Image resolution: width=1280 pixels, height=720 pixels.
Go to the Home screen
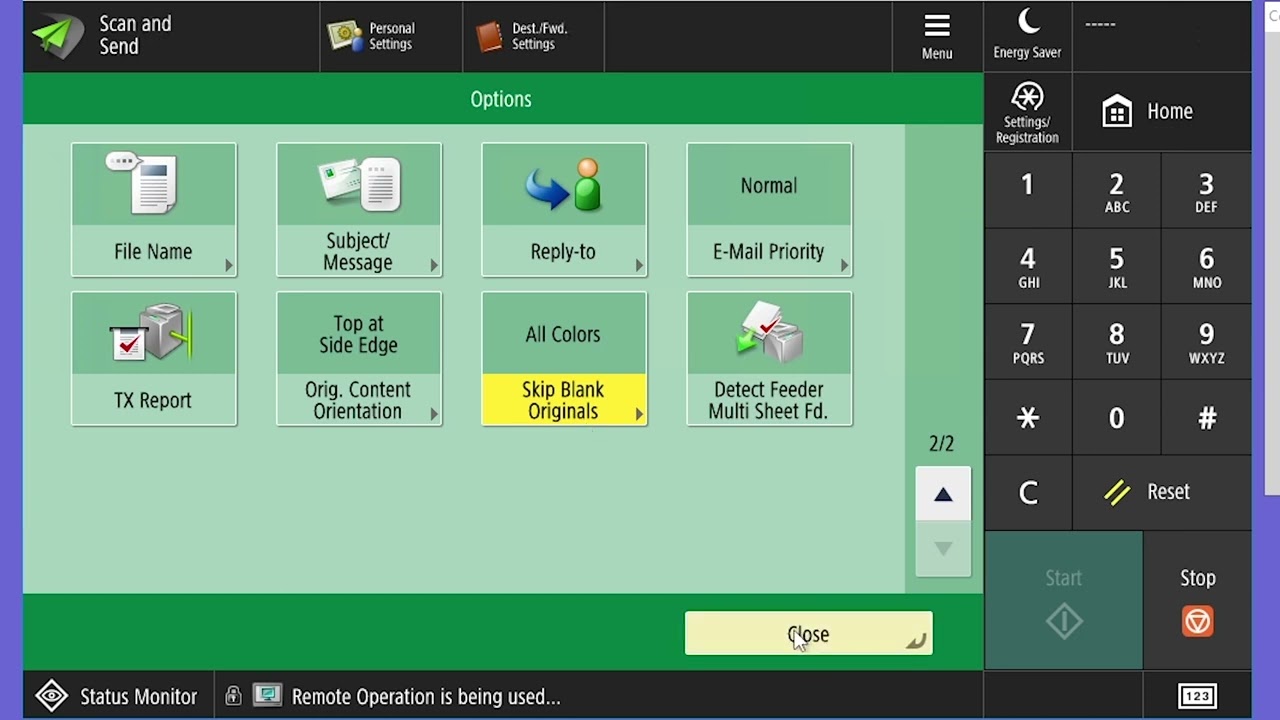(x=1162, y=112)
